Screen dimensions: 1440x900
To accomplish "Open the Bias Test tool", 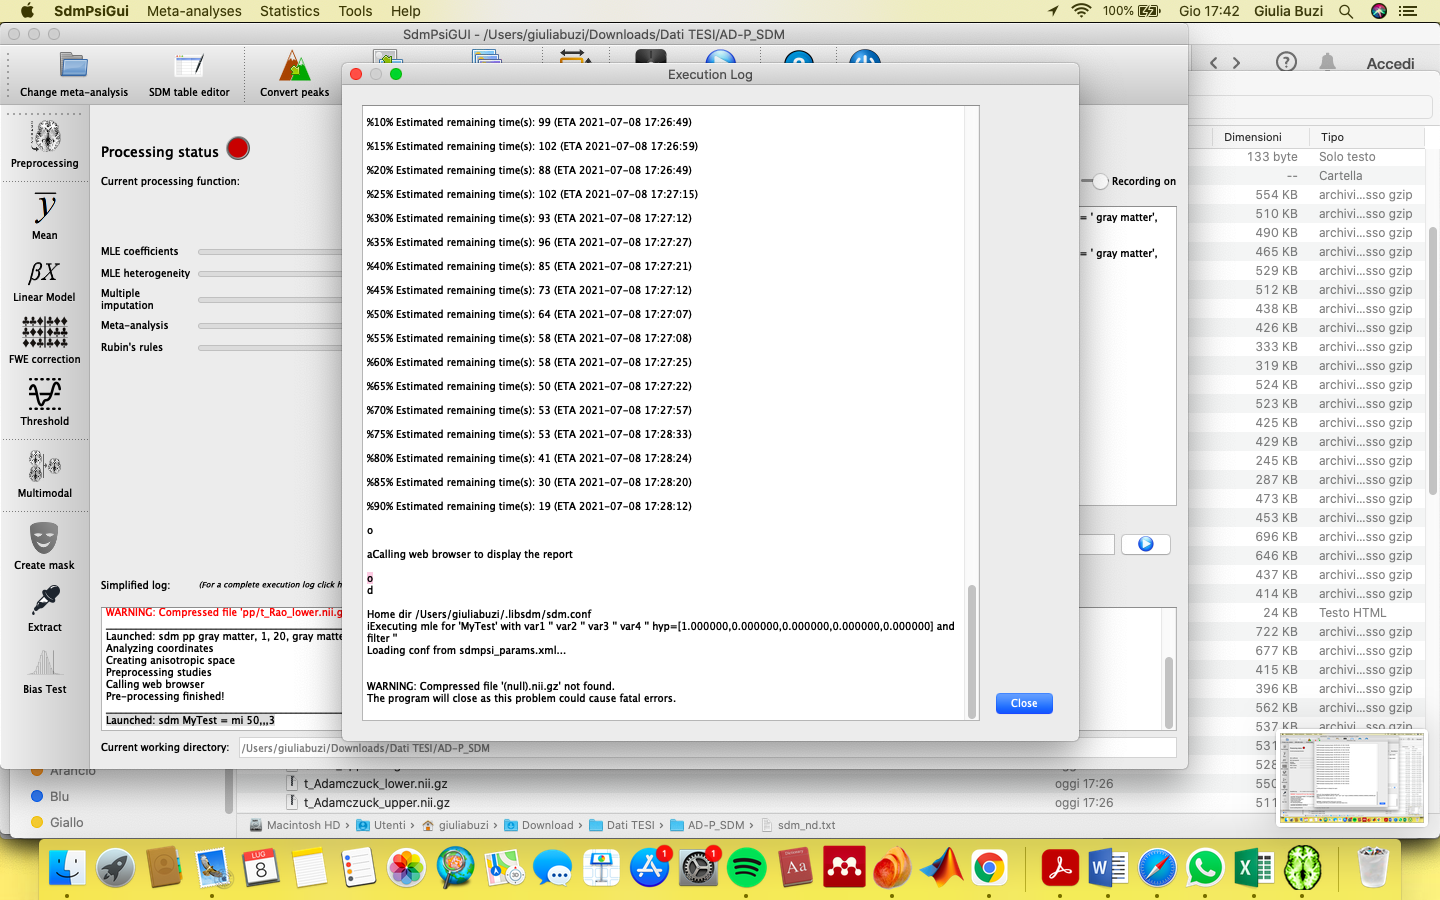I will tap(45, 670).
